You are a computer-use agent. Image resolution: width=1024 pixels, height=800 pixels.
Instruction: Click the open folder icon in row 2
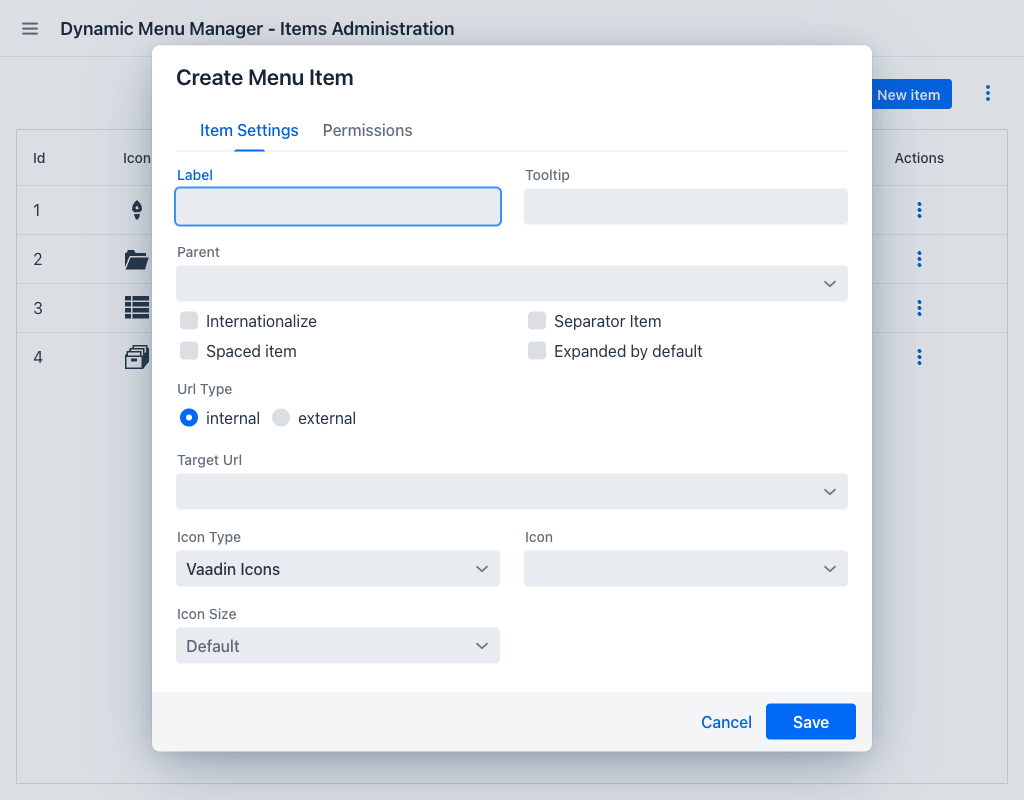tap(136, 259)
